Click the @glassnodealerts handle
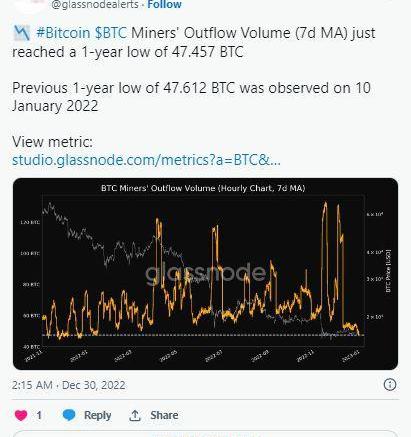The image size is (411, 437). pos(95,4)
